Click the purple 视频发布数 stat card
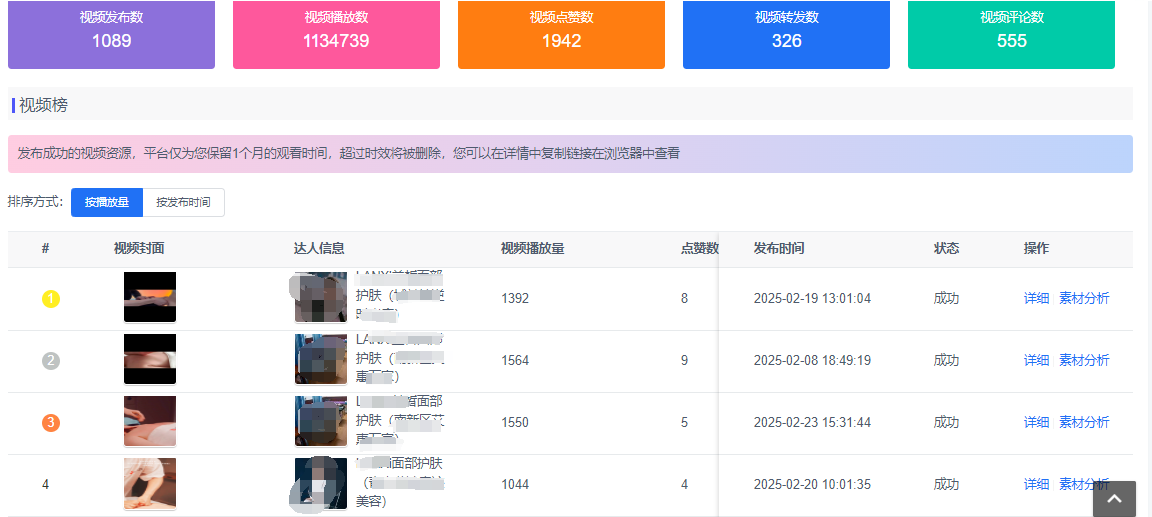The image size is (1152, 517). tap(111, 34)
